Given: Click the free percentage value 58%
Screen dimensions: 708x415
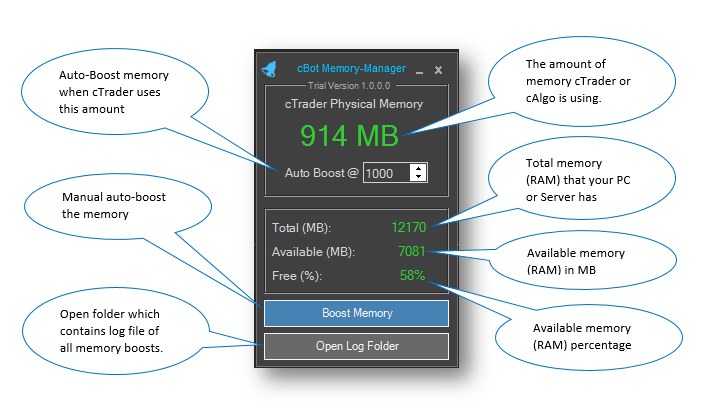Looking at the screenshot, I should 412,275.
